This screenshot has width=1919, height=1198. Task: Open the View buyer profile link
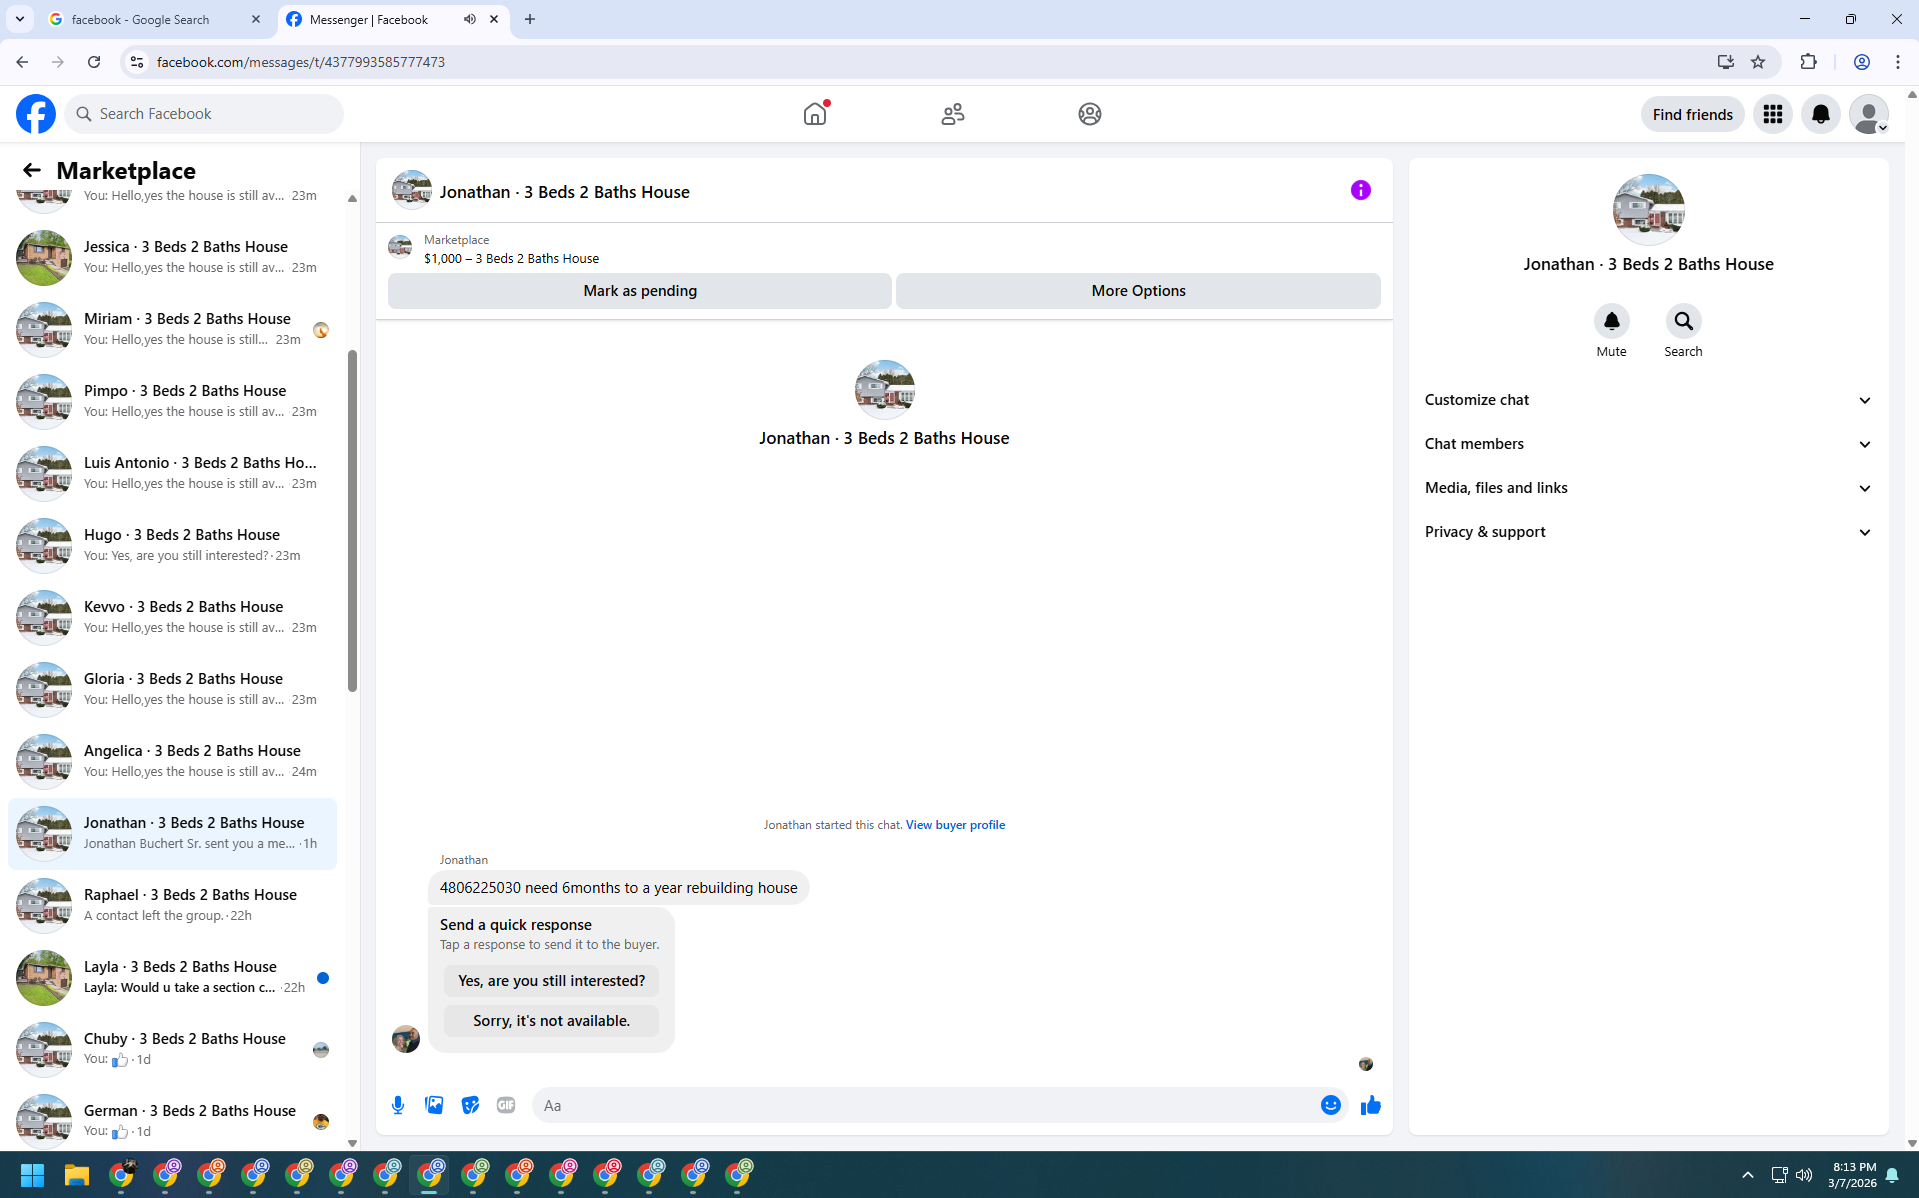(x=955, y=825)
